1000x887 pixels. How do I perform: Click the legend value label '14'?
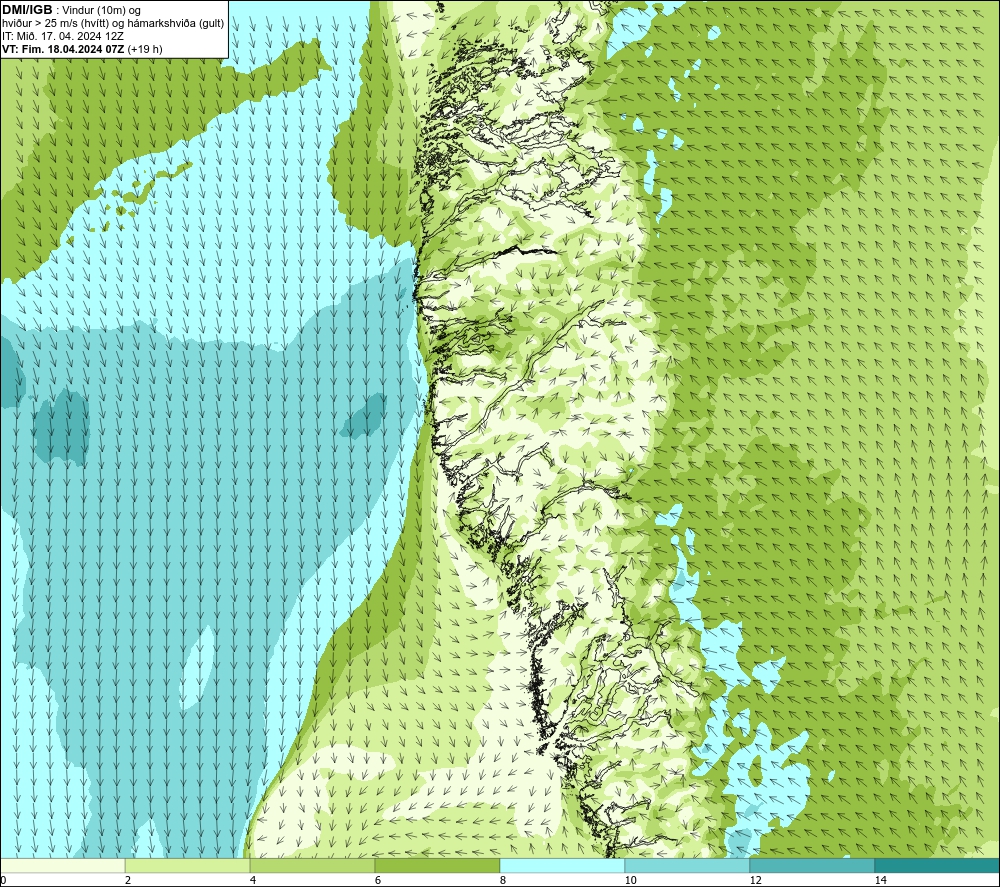pyautogui.click(x=880, y=880)
